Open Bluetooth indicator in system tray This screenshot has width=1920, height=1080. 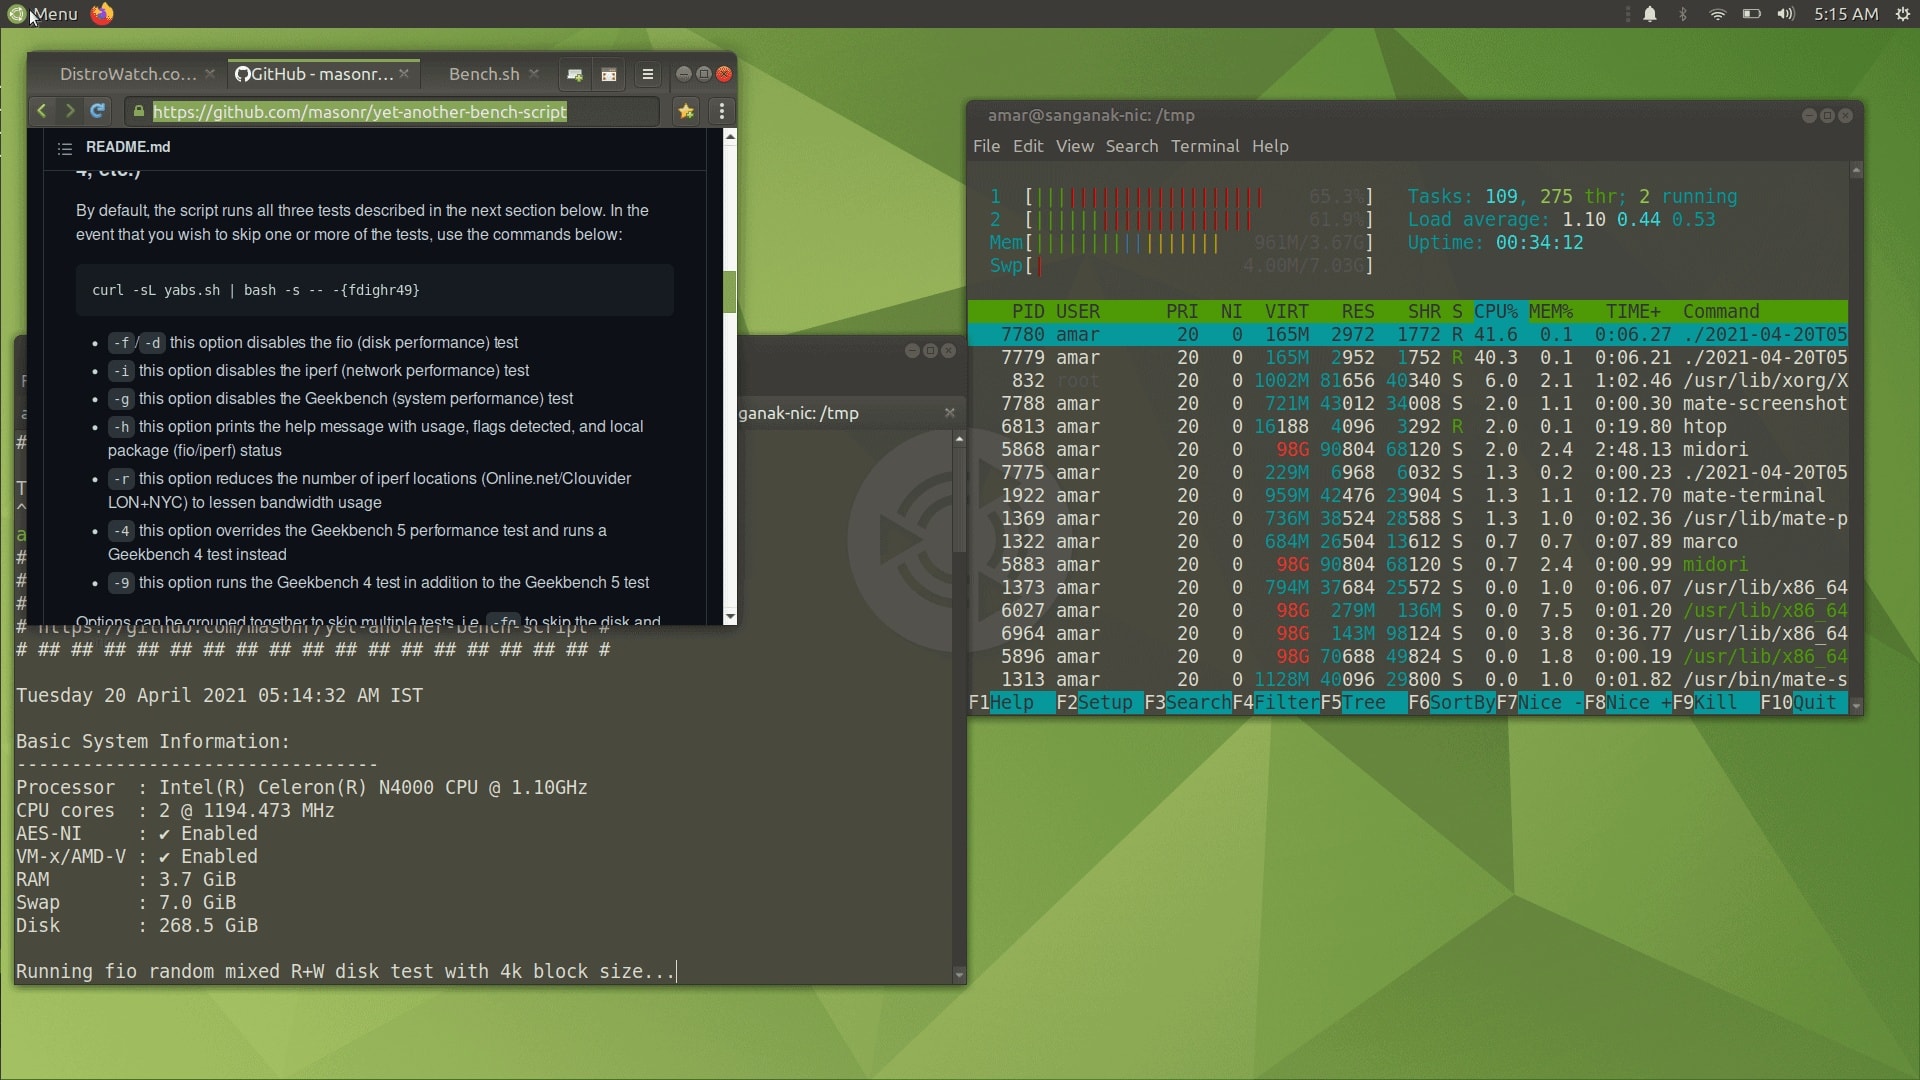click(x=1683, y=14)
